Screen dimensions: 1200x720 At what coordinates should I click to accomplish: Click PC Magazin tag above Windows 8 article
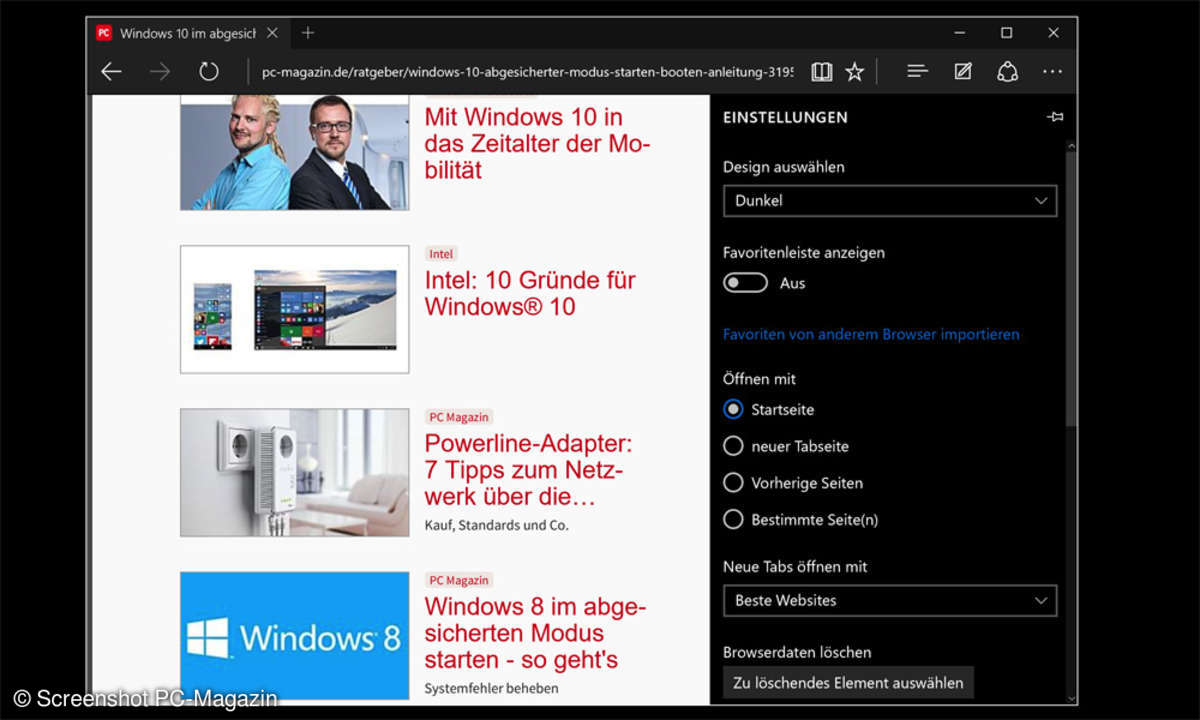459,580
